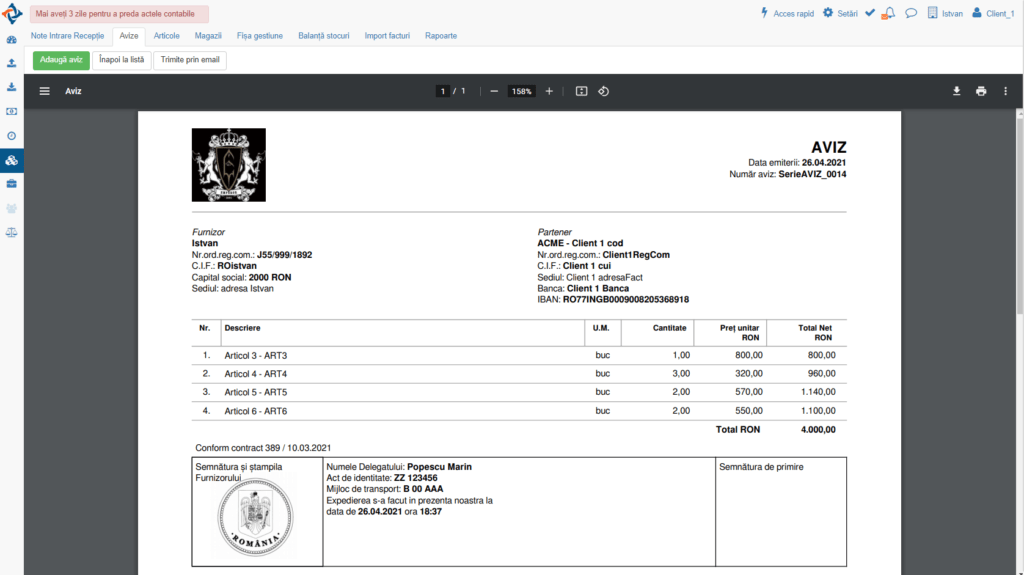Viewport: 1024px width, 575px height.
Task: Click the AVIZ heading in document
Action: 828,148
